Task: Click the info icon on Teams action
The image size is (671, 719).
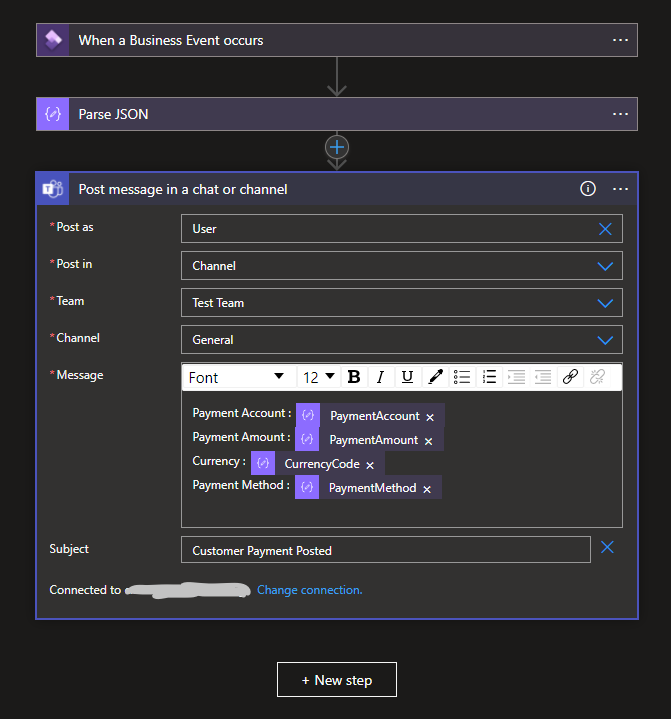Action: [588, 188]
